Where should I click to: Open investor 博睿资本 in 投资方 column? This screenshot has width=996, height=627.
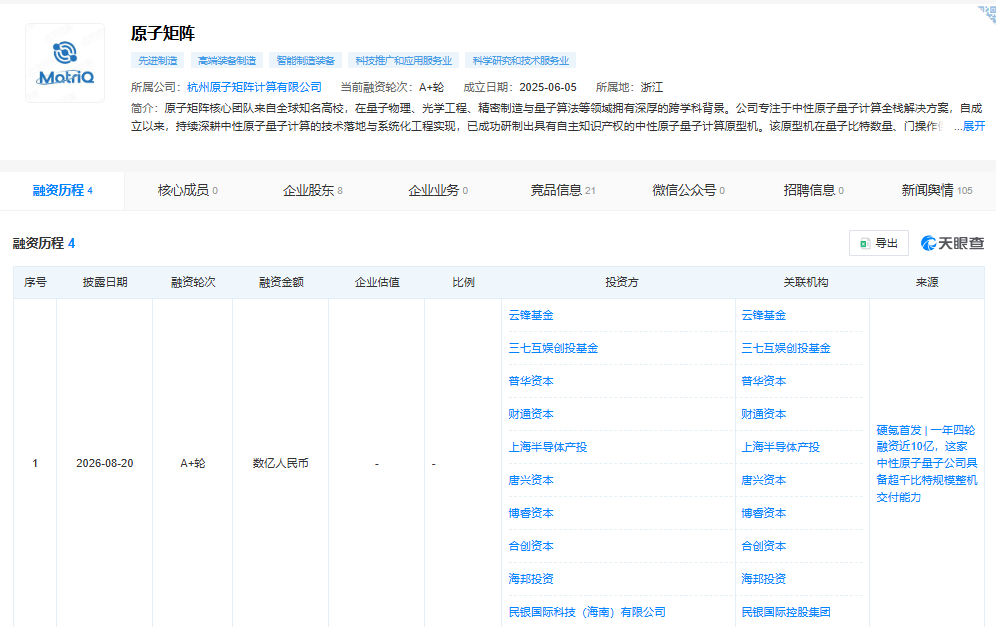pyautogui.click(x=531, y=513)
